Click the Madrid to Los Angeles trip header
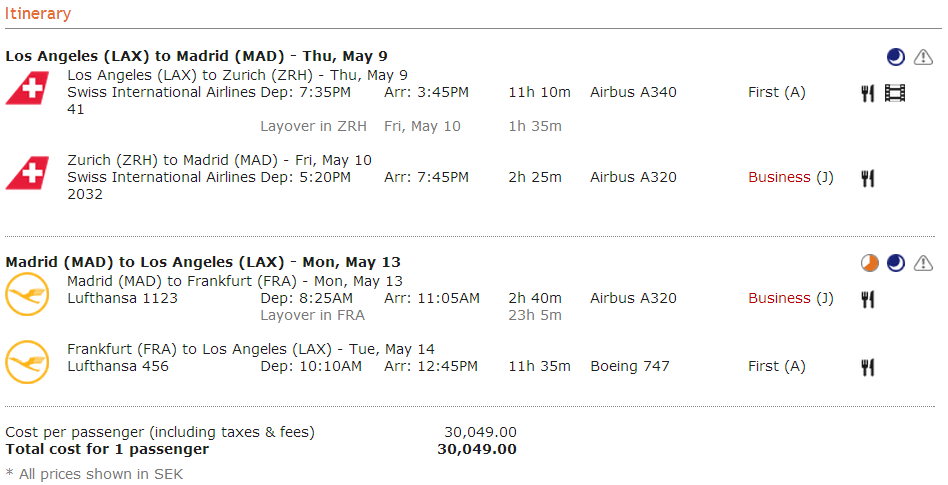 [204, 262]
